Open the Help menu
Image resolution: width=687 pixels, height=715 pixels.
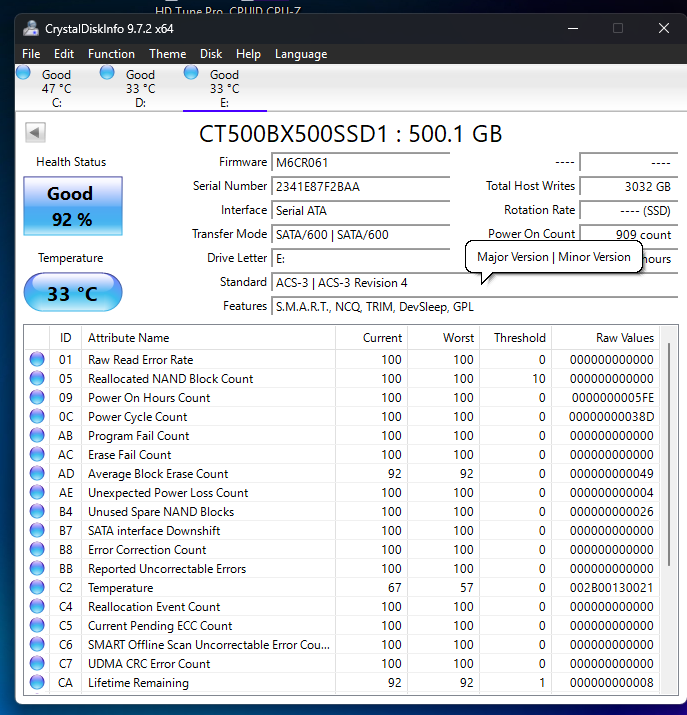pos(248,54)
